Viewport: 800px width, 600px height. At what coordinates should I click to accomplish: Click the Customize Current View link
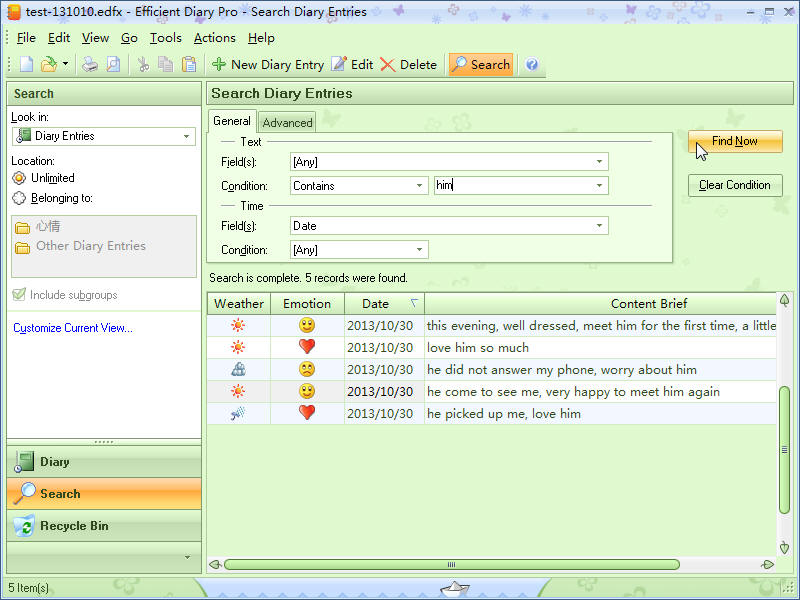click(72, 328)
